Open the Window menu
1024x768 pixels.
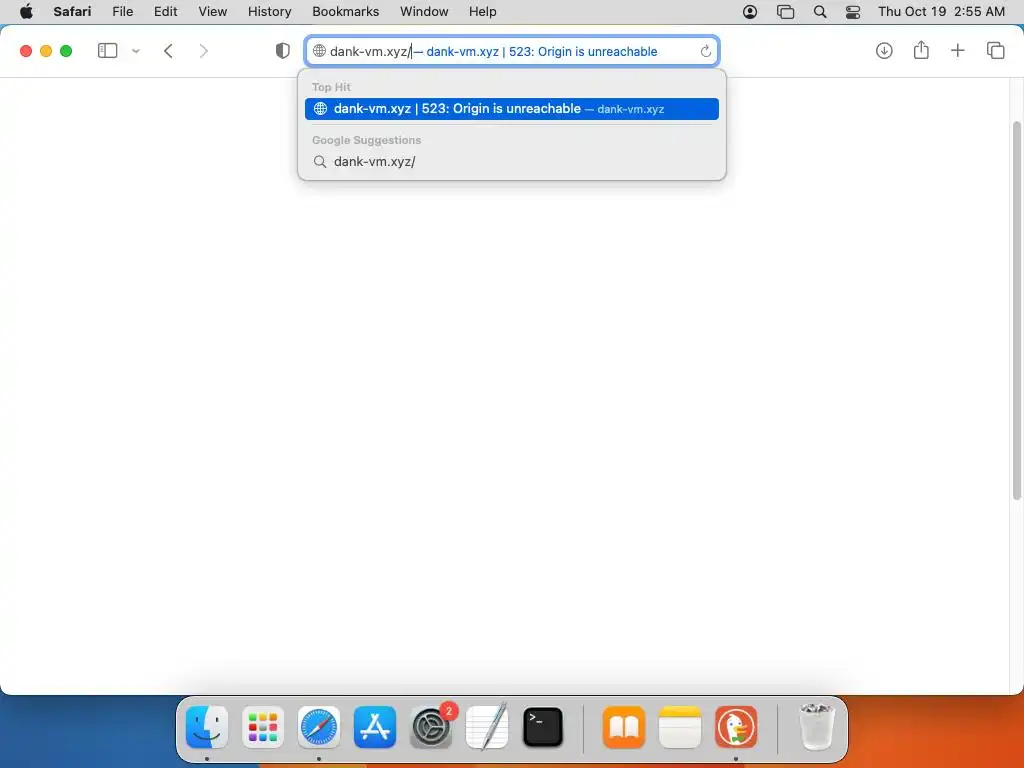pos(424,12)
